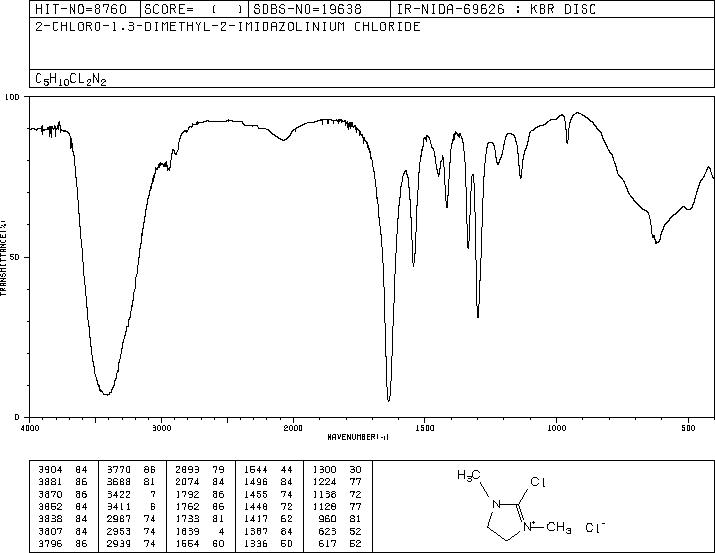Click the H3C group in the structure
715x553 pixels.
(468, 476)
